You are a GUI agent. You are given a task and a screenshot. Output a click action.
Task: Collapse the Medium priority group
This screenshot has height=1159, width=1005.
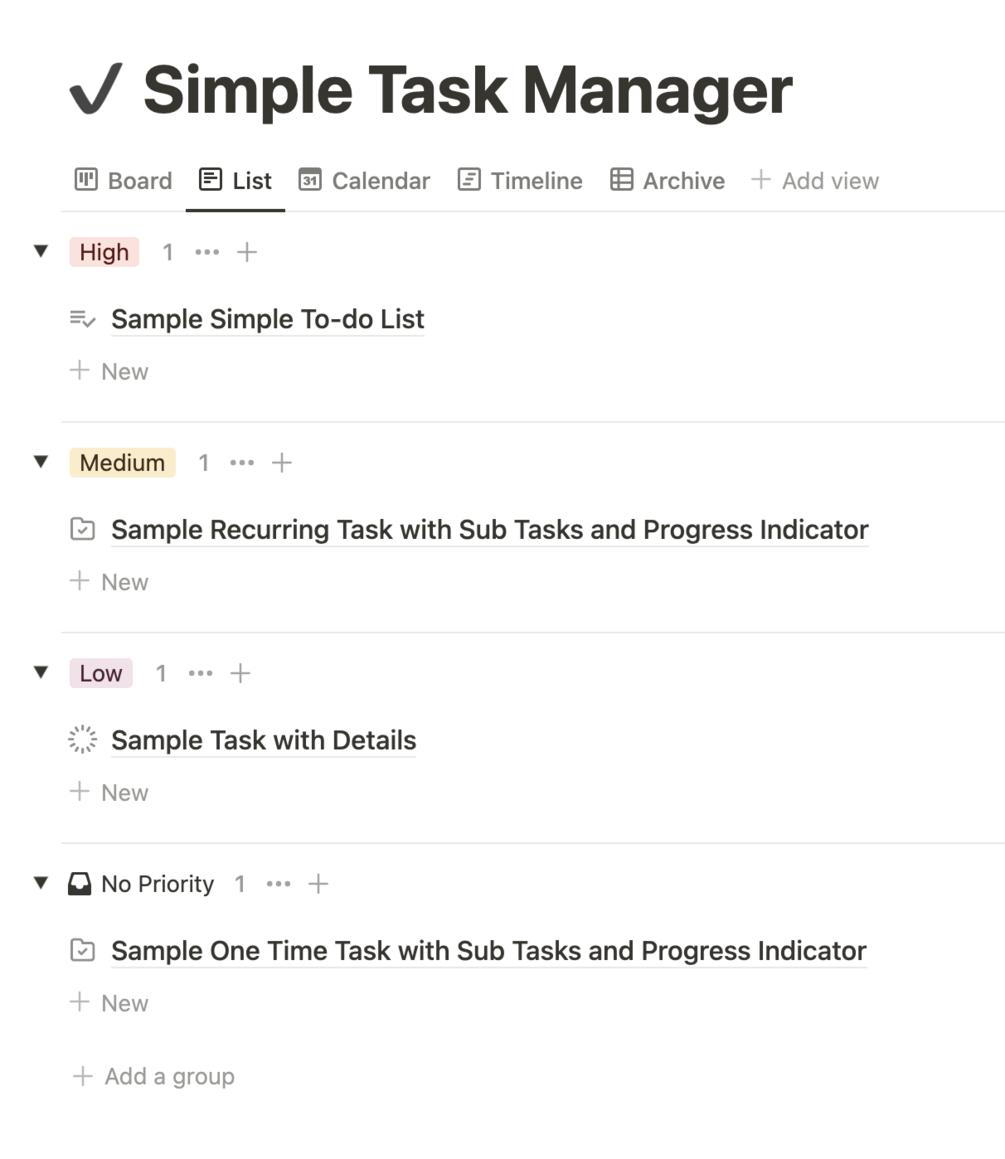tap(41, 462)
